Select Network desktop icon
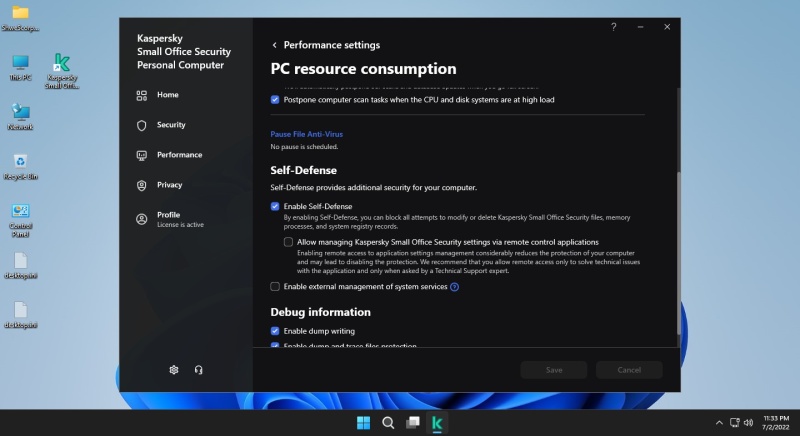Viewport: 800px width, 436px height. [20, 117]
